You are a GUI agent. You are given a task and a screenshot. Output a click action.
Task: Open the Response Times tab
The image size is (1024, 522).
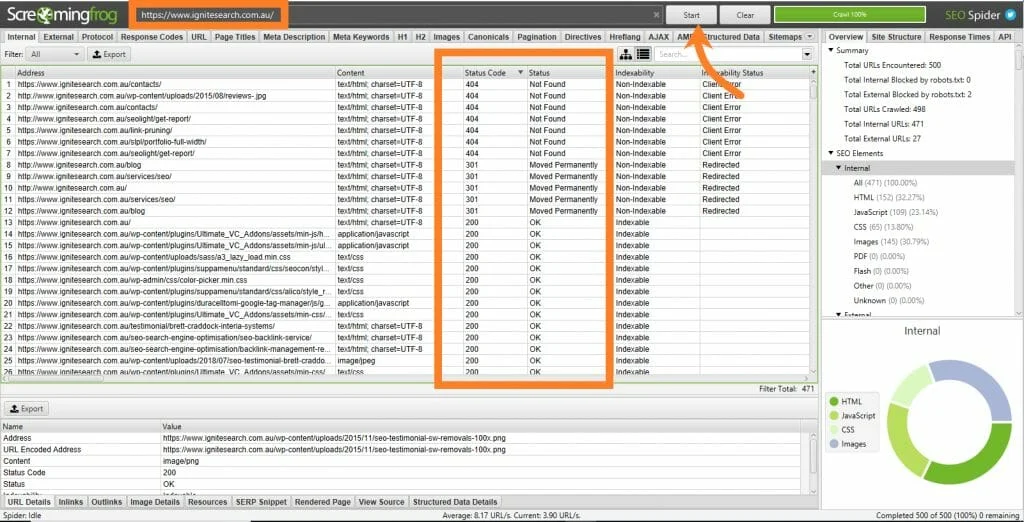click(x=959, y=37)
